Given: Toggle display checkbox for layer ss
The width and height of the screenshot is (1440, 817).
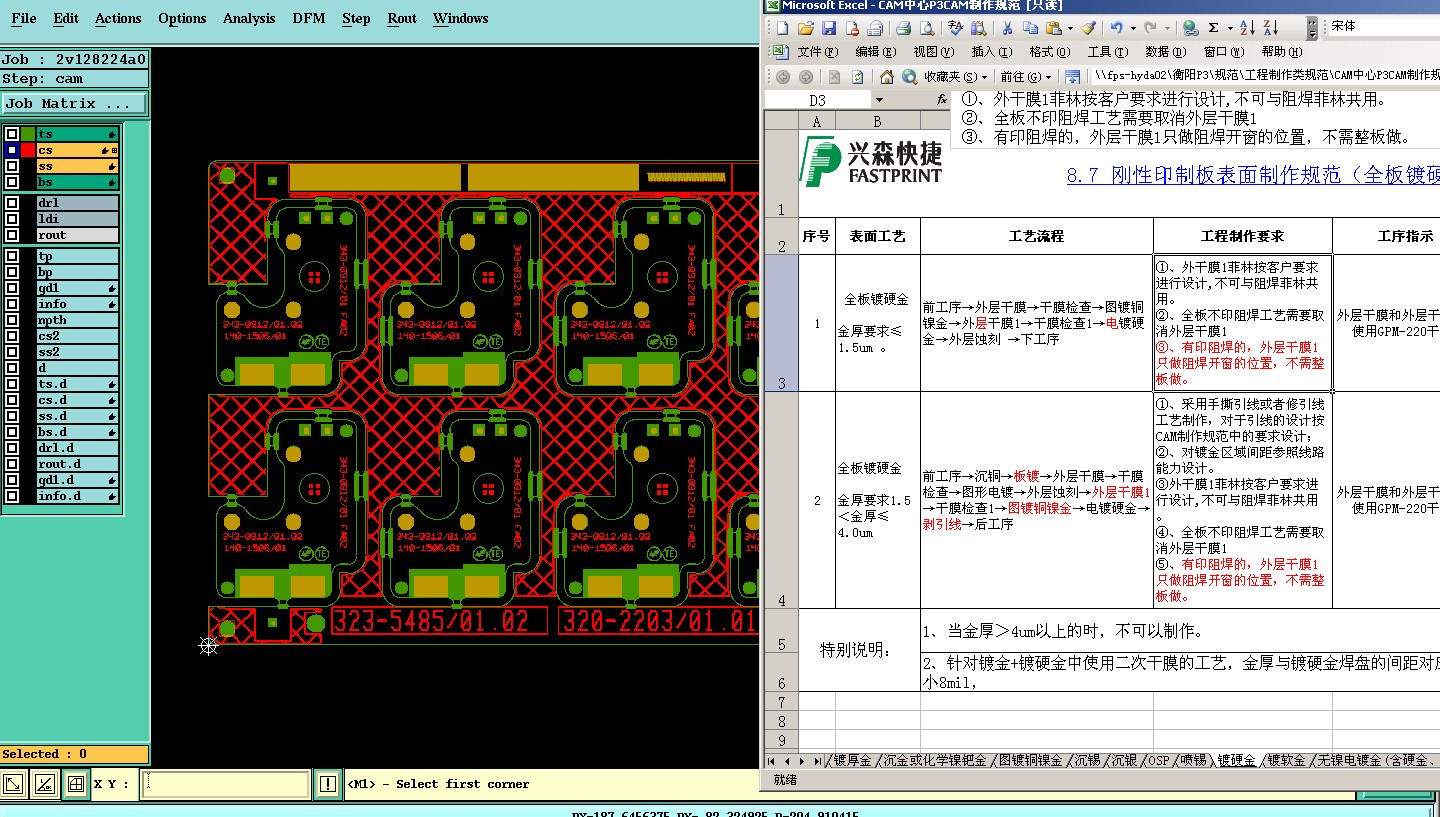Looking at the screenshot, I should click(x=12, y=166).
